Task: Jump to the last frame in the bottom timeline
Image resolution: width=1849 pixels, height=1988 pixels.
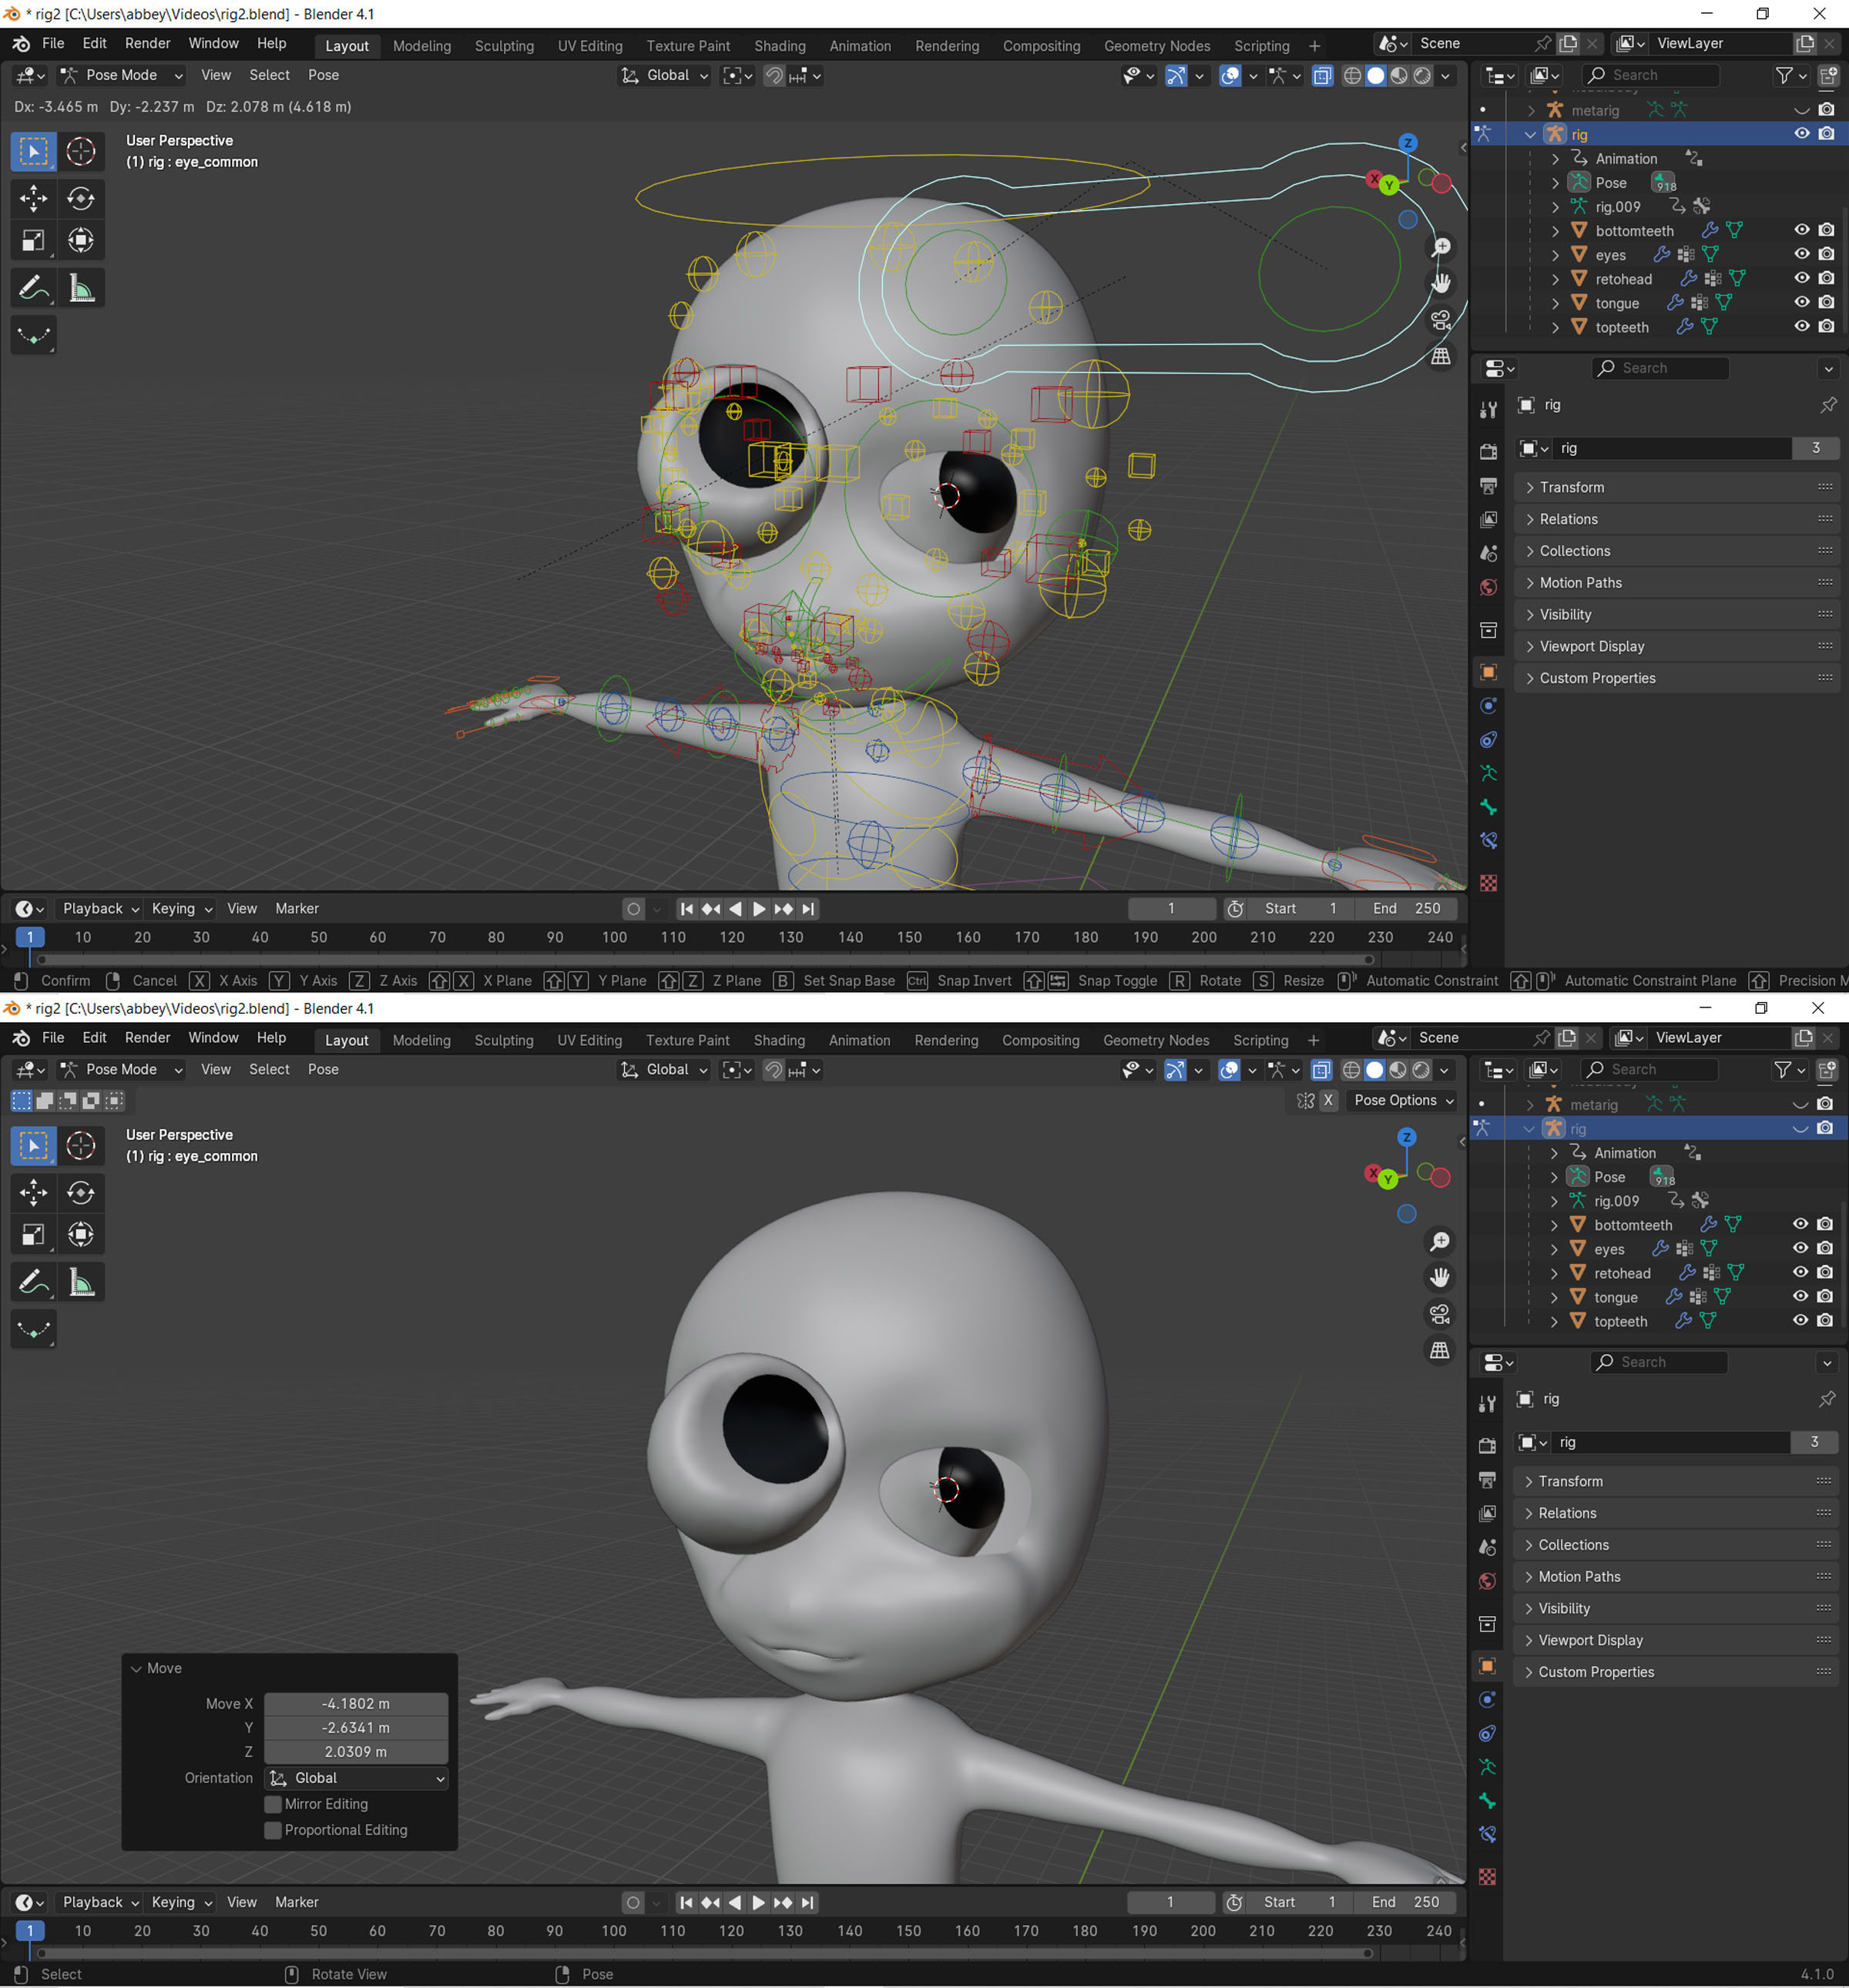Action: (x=807, y=1902)
